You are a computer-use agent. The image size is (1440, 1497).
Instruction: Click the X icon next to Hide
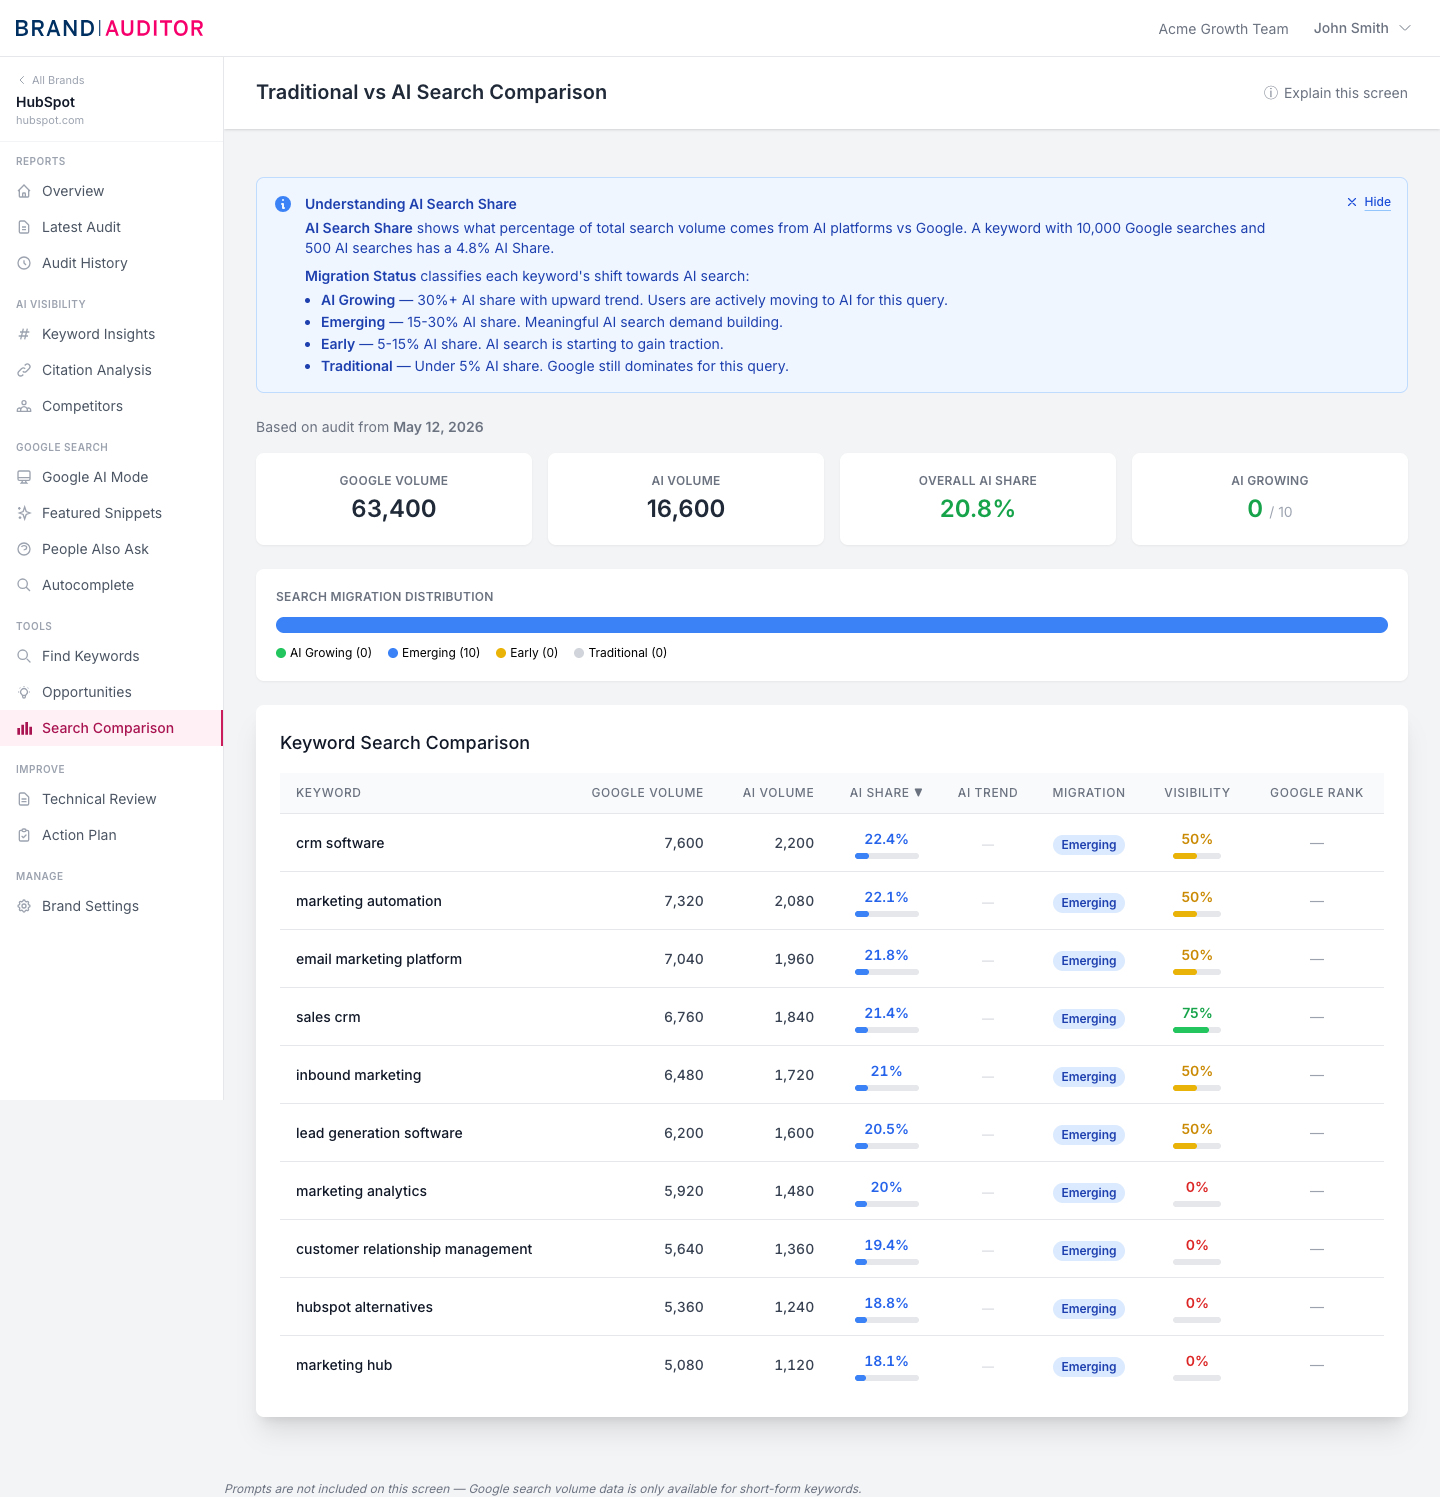coord(1352,202)
